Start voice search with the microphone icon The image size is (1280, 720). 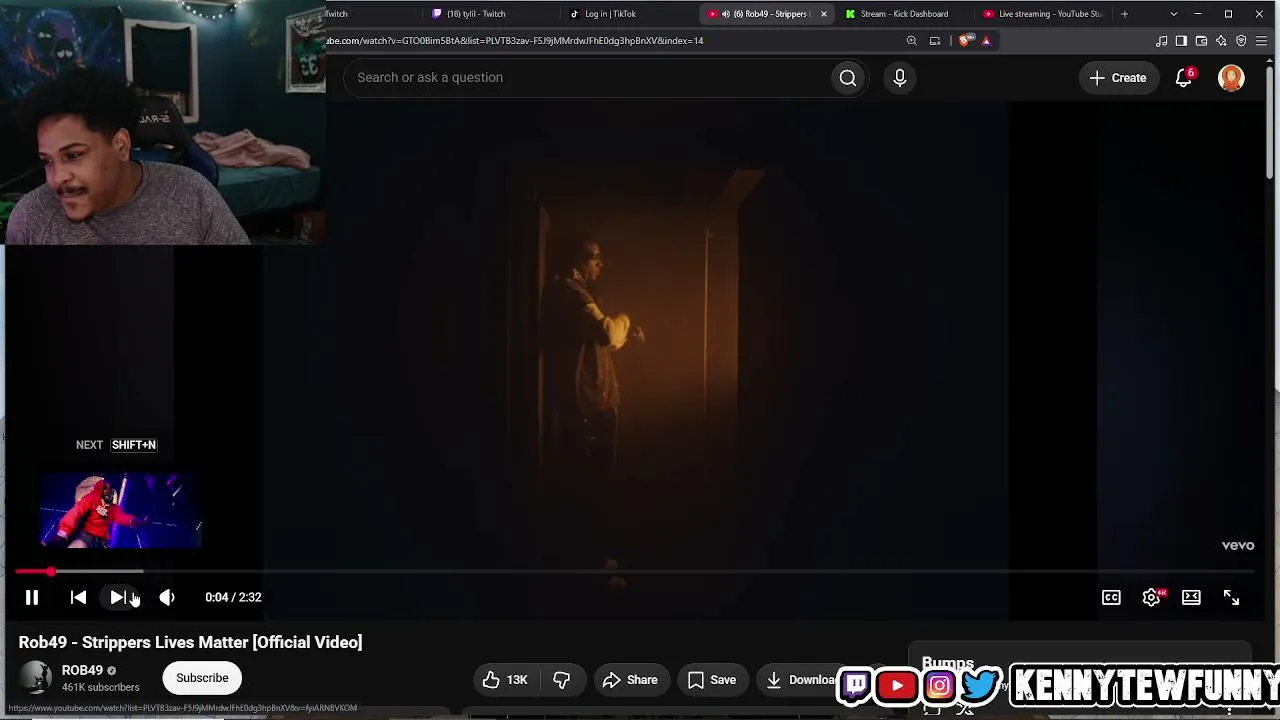coord(900,77)
